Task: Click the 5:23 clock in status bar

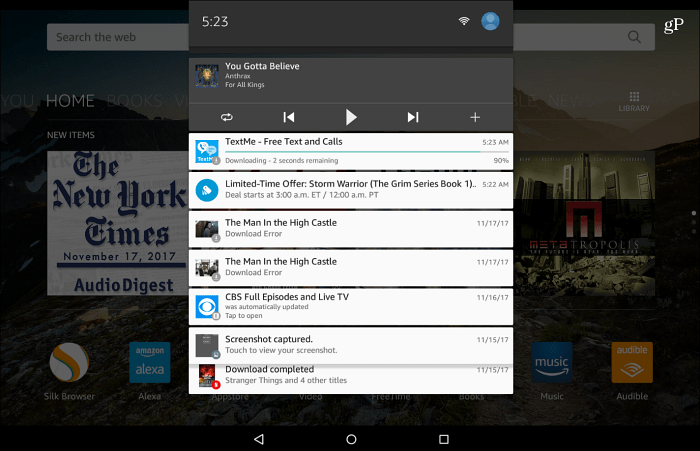Action: coord(215,21)
